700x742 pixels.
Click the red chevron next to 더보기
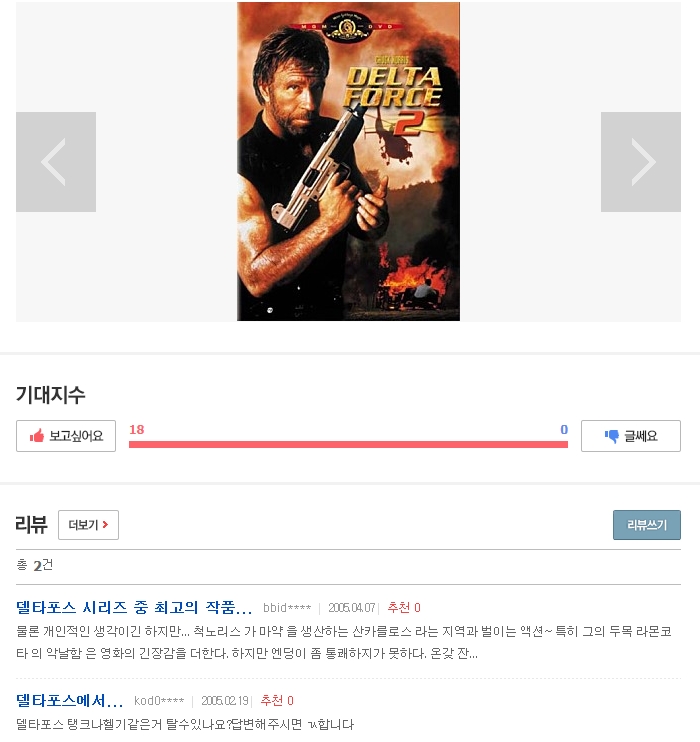[x=106, y=524]
